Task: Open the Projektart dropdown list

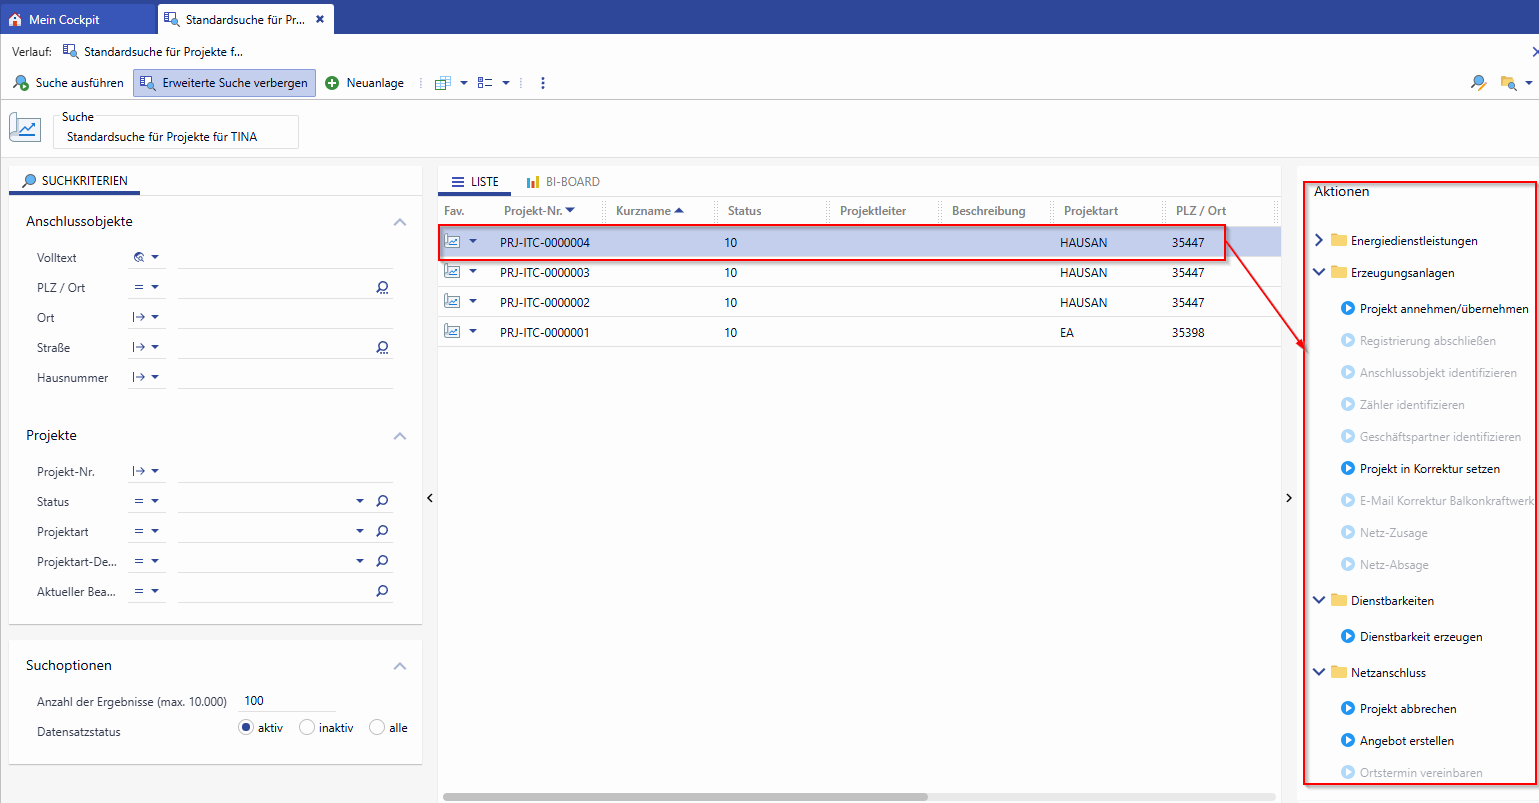Action: pos(360,531)
